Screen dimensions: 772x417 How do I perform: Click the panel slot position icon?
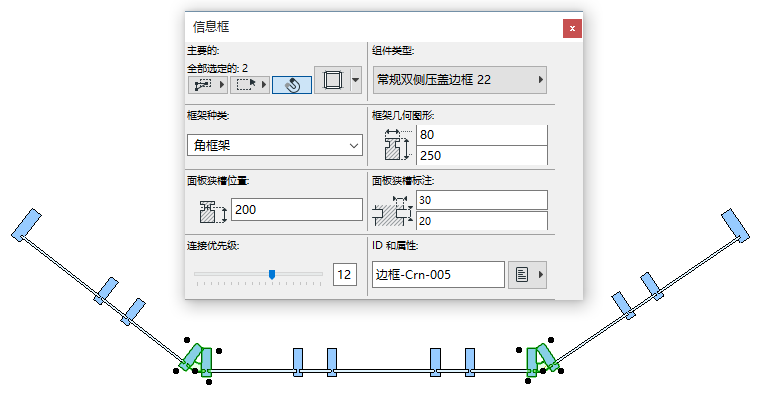(210, 210)
